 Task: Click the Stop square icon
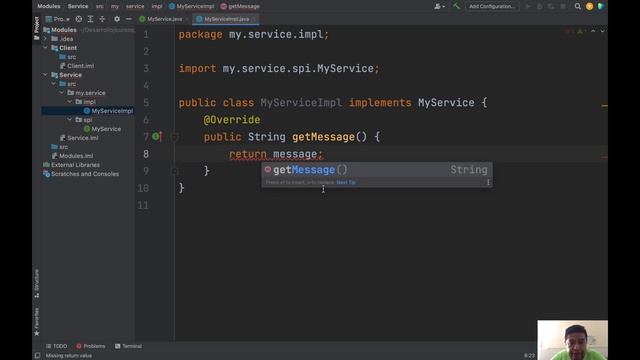pos(563,6)
